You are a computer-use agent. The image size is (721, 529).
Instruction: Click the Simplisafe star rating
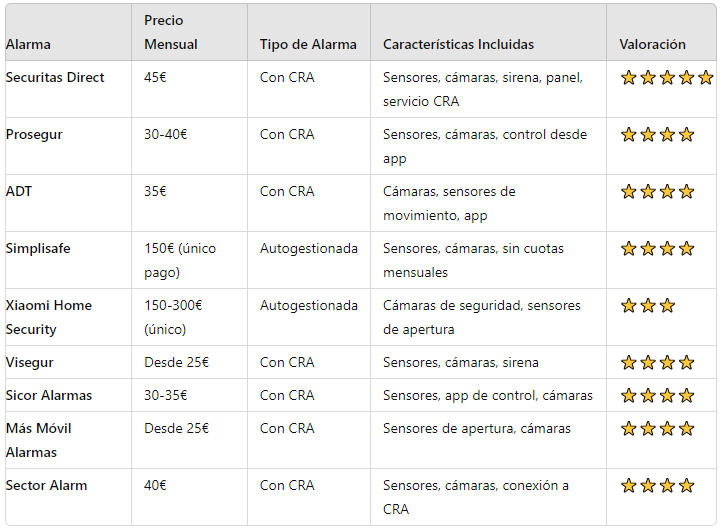click(x=657, y=249)
